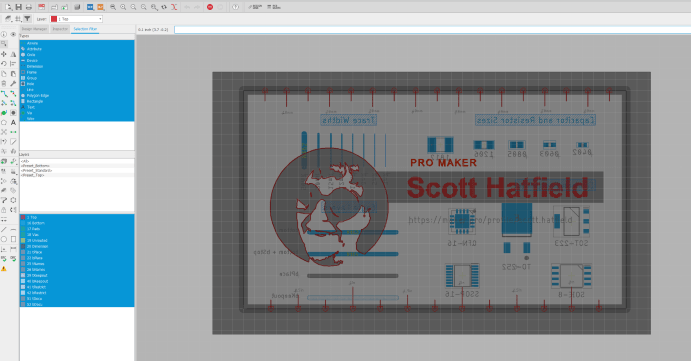The image size is (691, 361).
Task: Click the Help question-mark icon
Action: pos(235,7)
